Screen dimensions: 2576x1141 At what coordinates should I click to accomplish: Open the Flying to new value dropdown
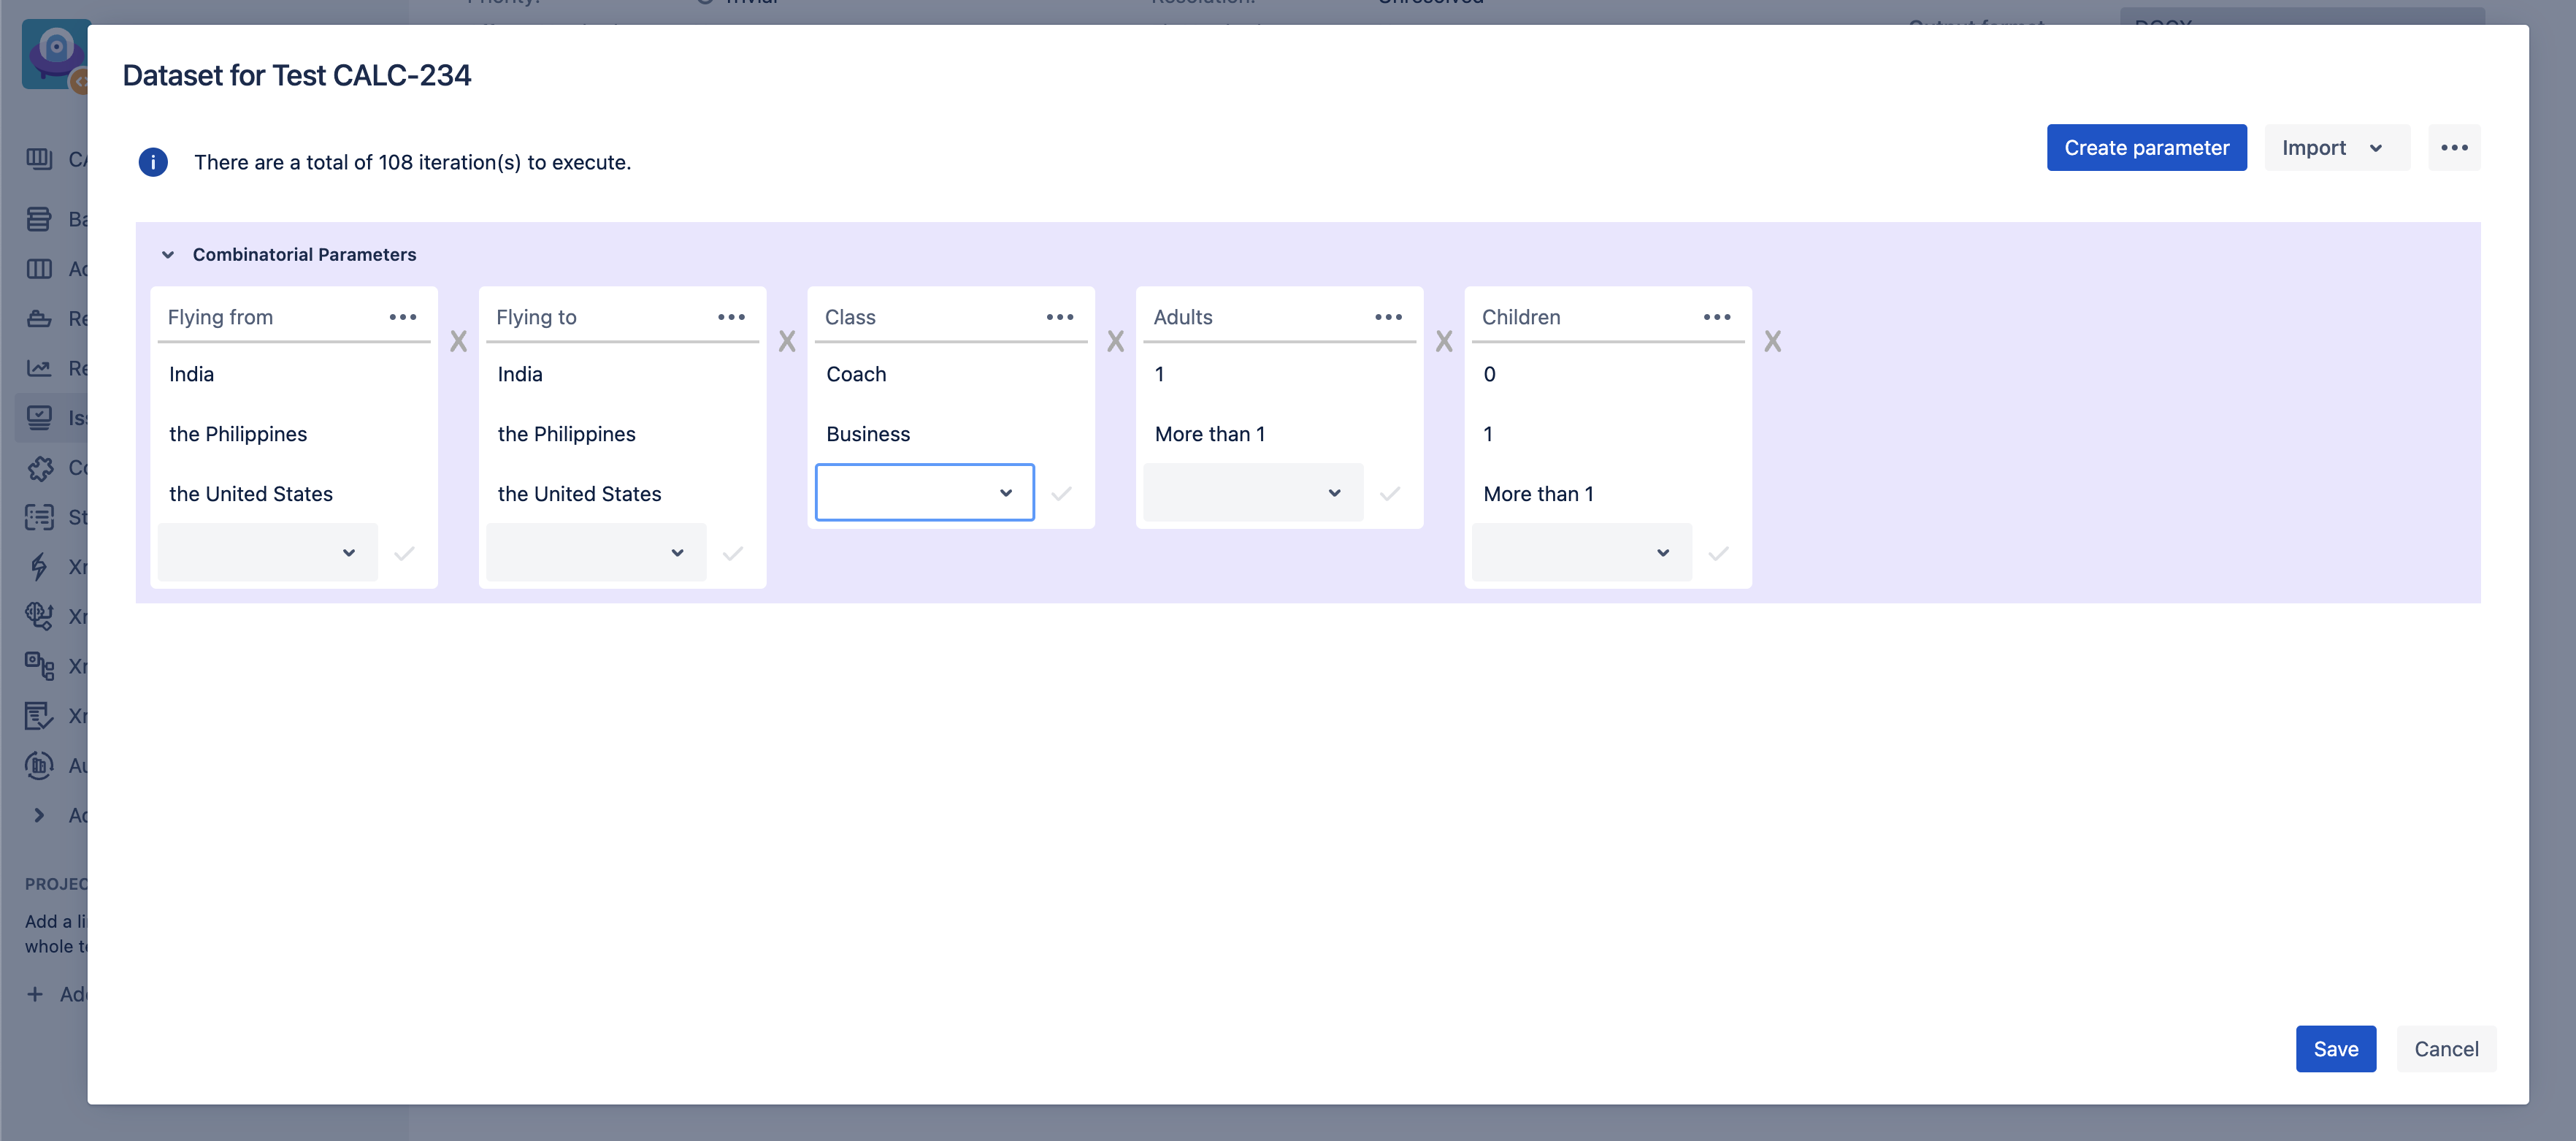click(596, 552)
